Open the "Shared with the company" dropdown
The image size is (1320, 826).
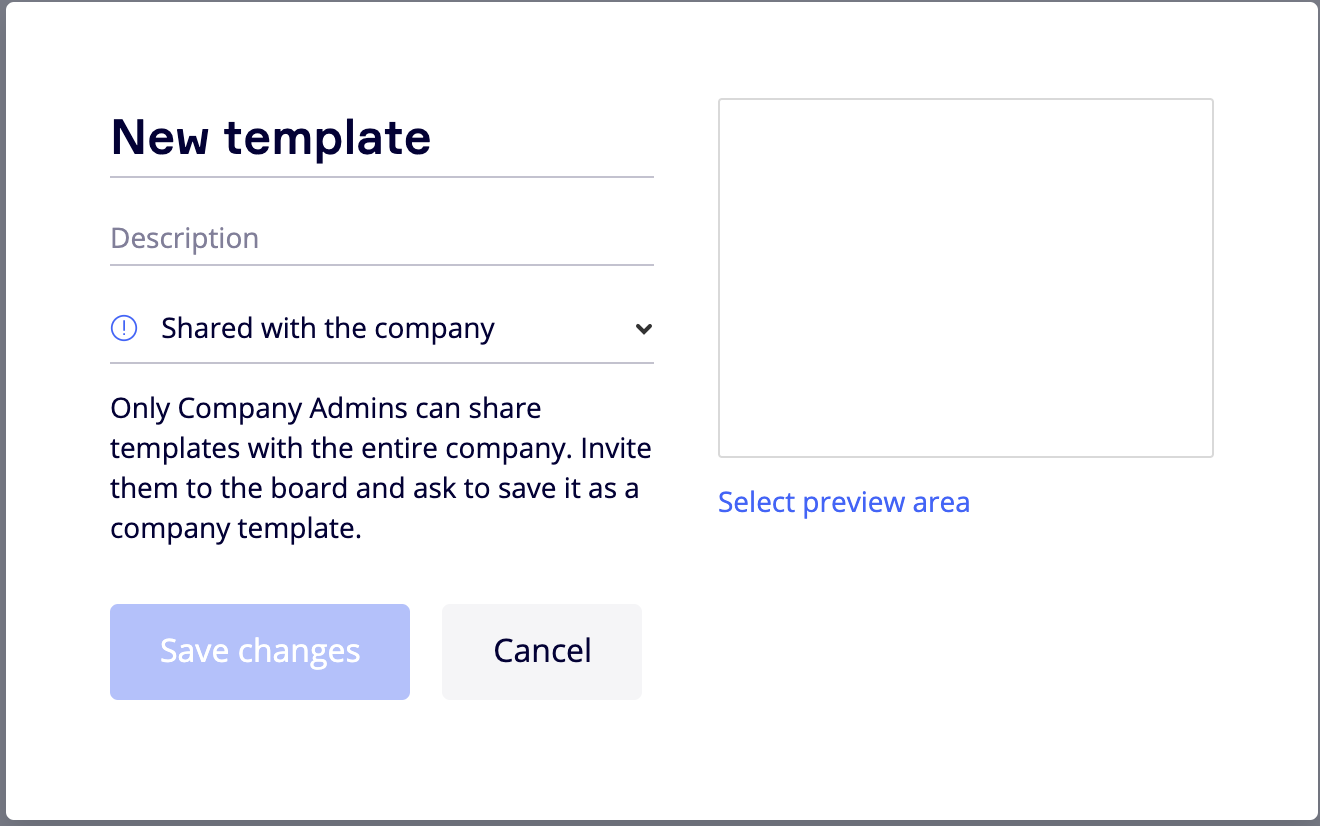coord(380,329)
